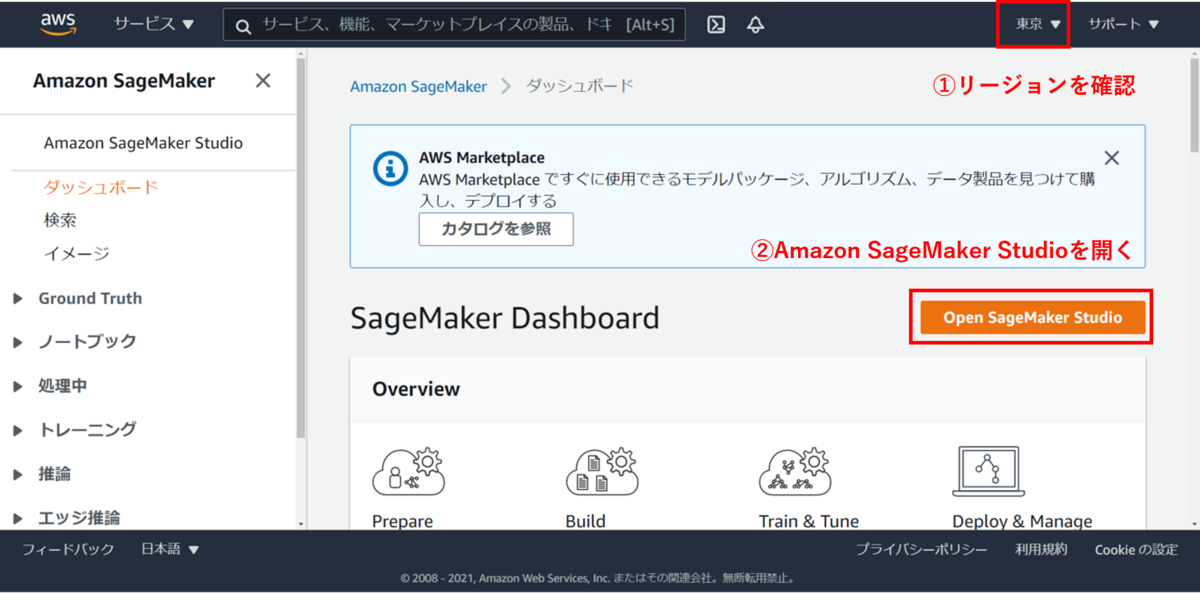Image resolution: width=1200 pixels, height=593 pixels.
Task: Click the Amazon SageMaker breadcrumb link
Action: click(418, 86)
